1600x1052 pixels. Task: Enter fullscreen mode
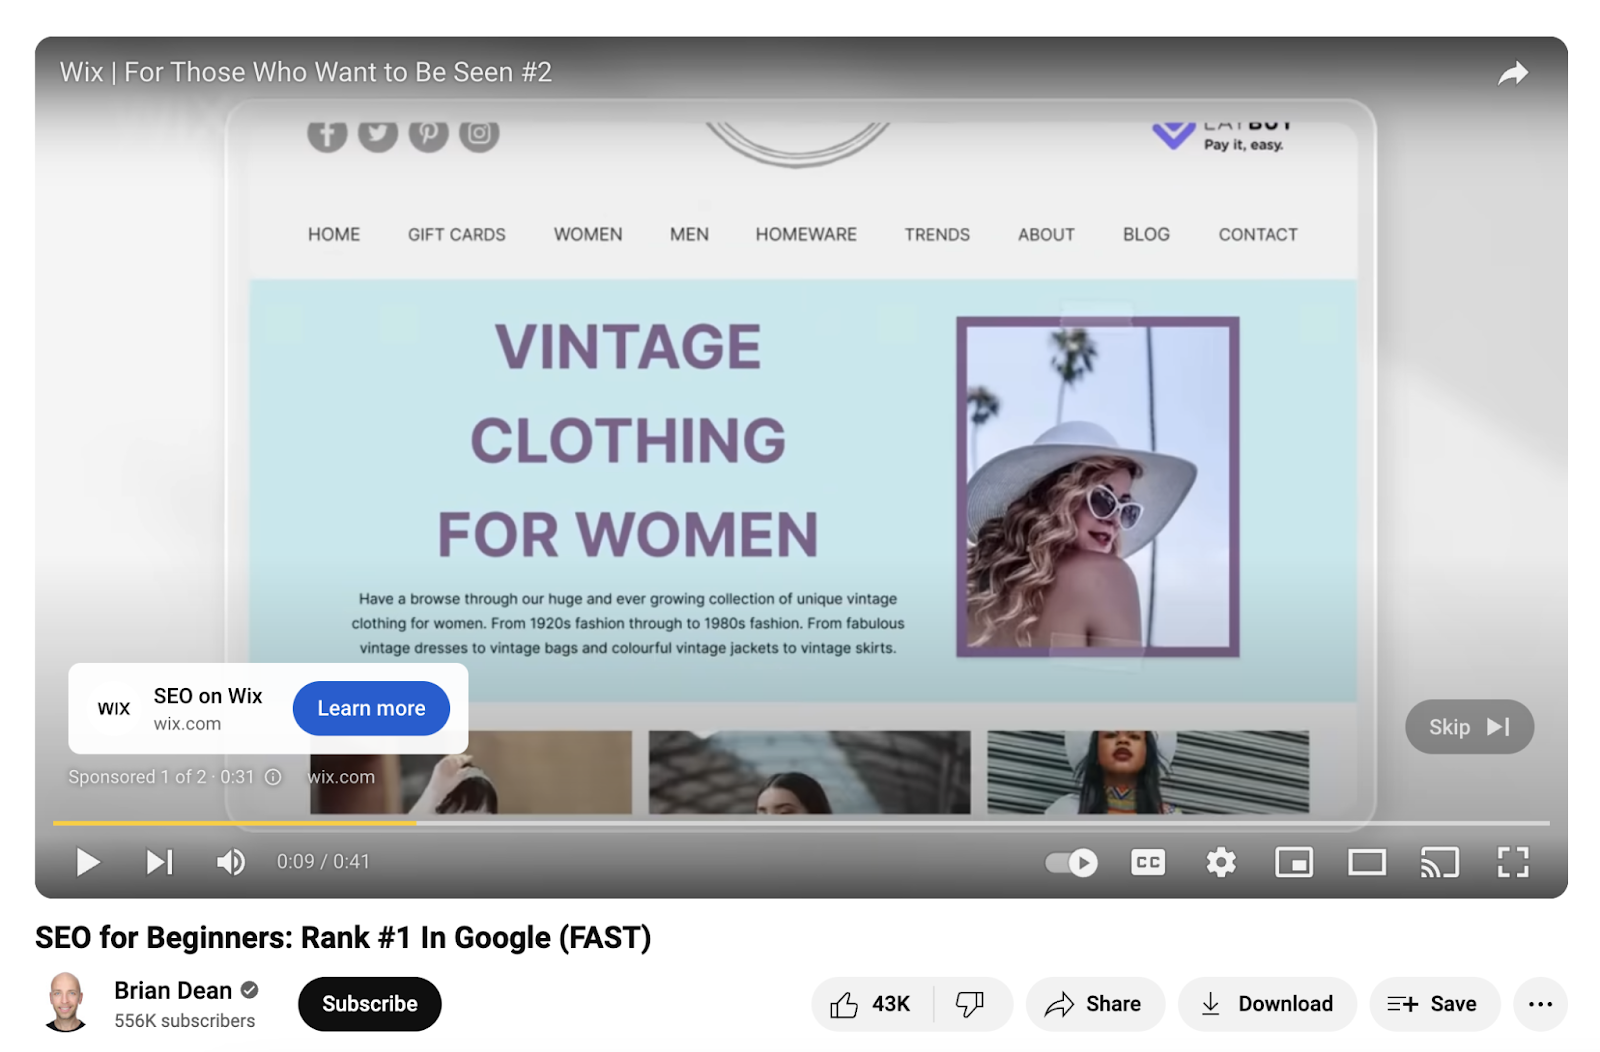point(1513,861)
